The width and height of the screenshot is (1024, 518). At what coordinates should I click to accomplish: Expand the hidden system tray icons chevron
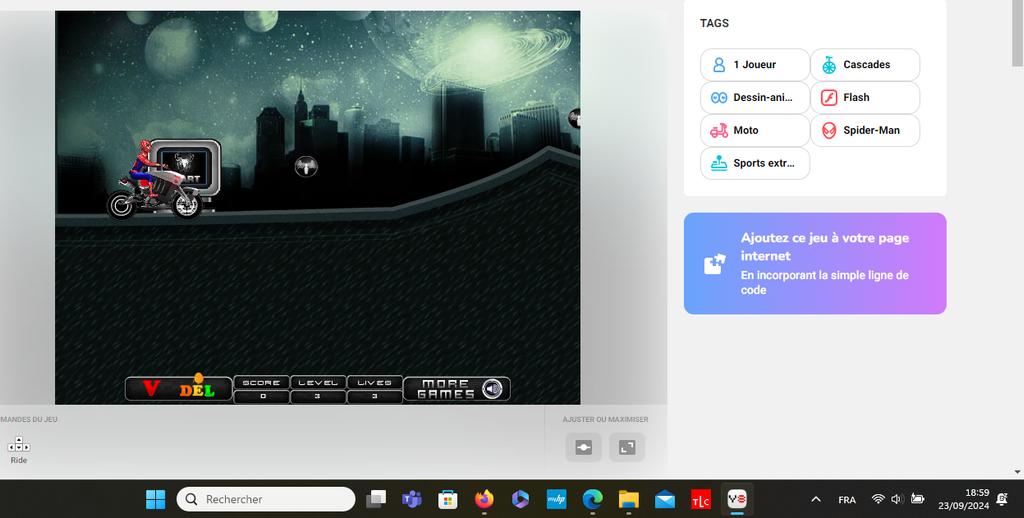pyautogui.click(x=816, y=499)
